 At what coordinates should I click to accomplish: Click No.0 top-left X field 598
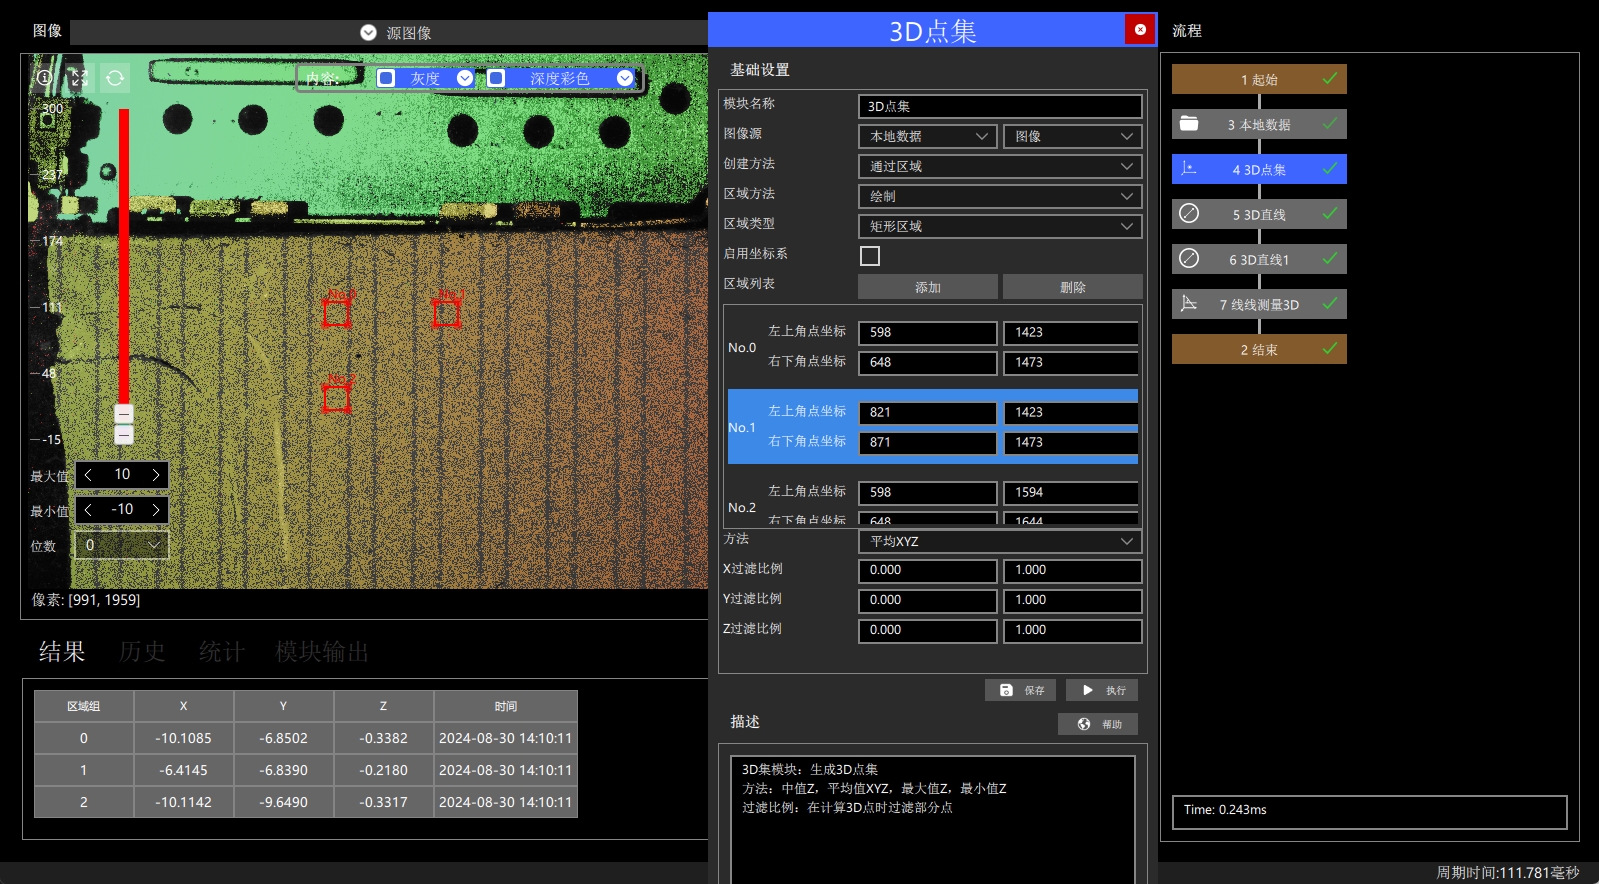pyautogui.click(x=928, y=333)
